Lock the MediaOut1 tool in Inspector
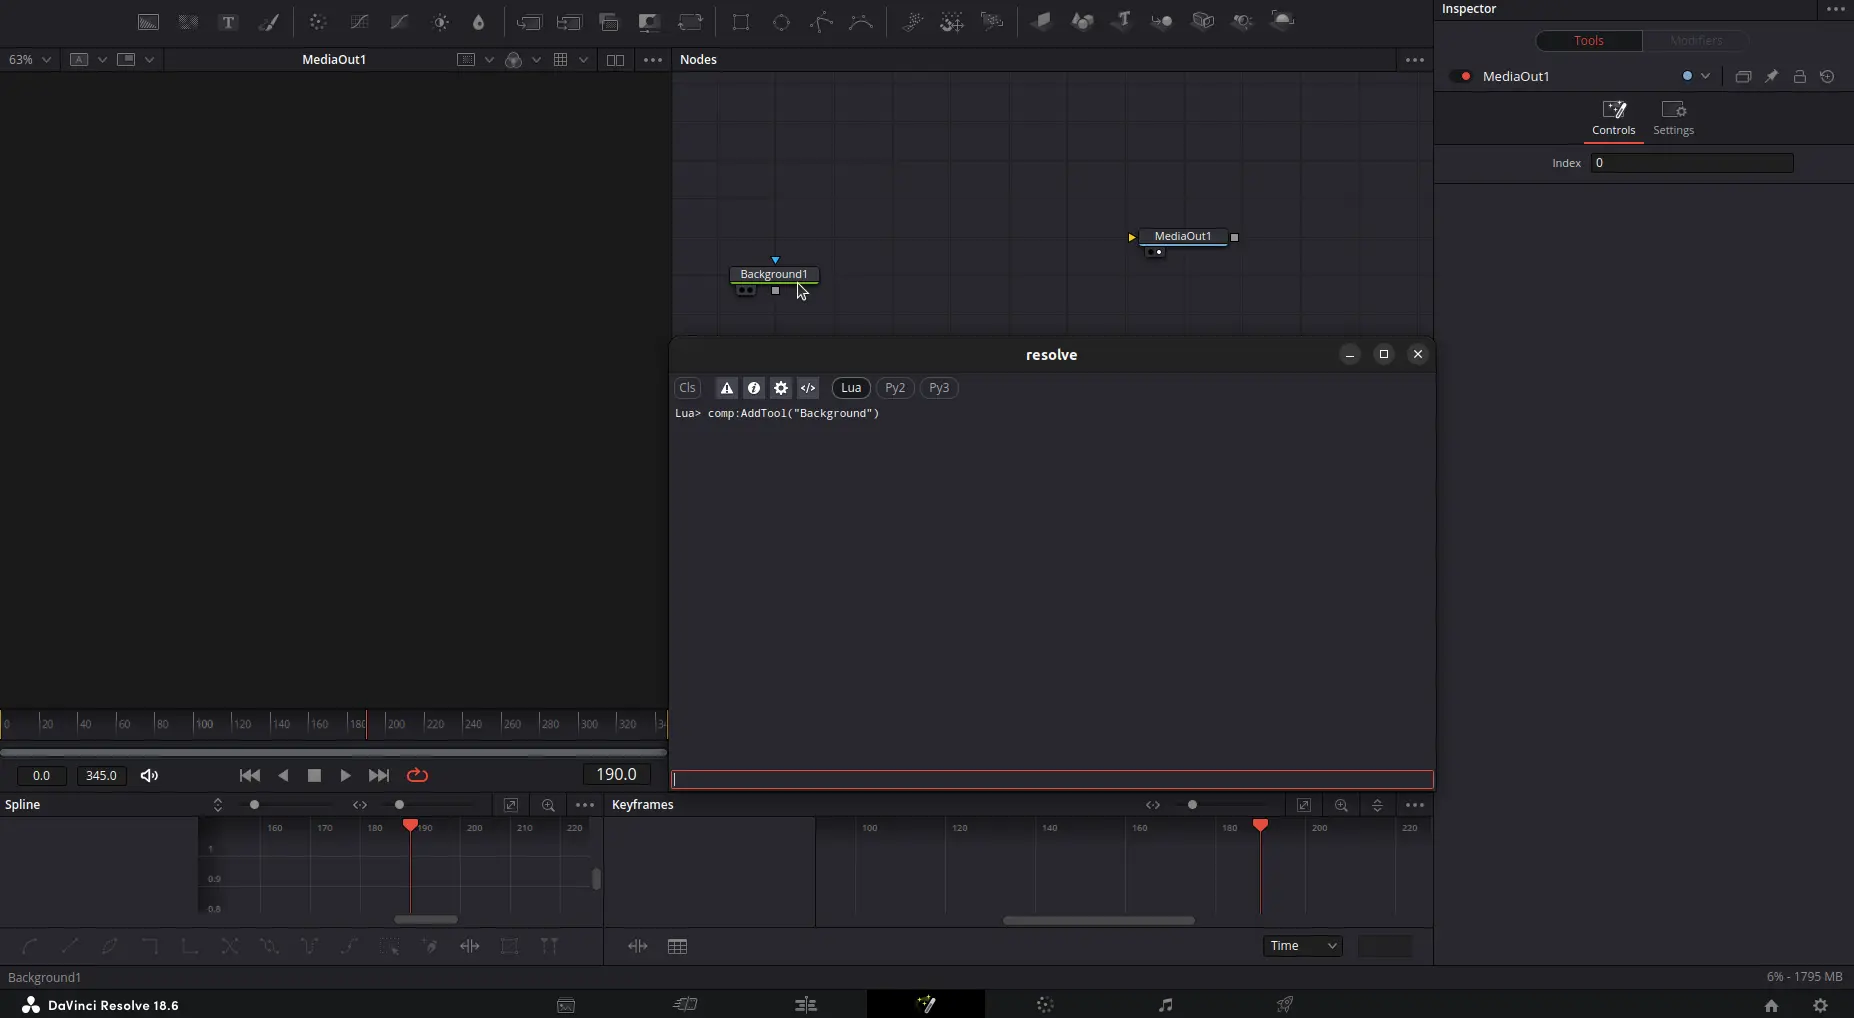The image size is (1854, 1018). click(x=1799, y=76)
